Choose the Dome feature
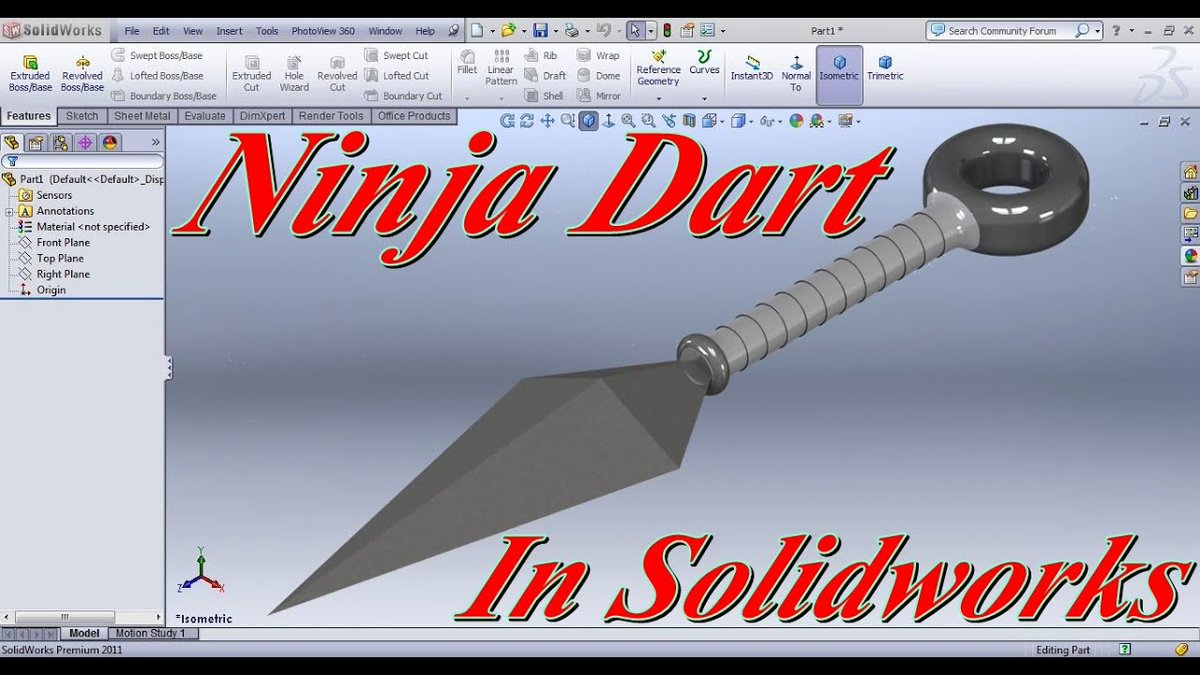Viewport: 1200px width, 675px height. coord(599,76)
